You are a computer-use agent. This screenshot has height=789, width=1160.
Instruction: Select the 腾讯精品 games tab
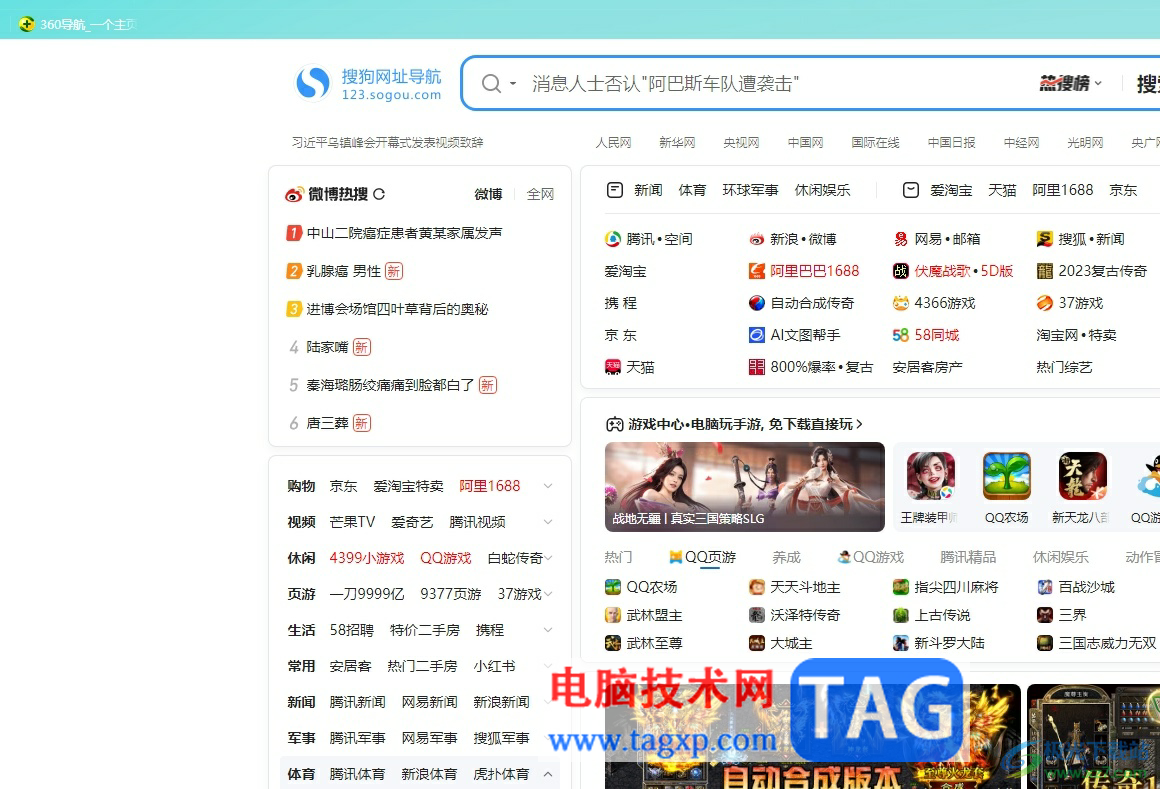click(968, 558)
